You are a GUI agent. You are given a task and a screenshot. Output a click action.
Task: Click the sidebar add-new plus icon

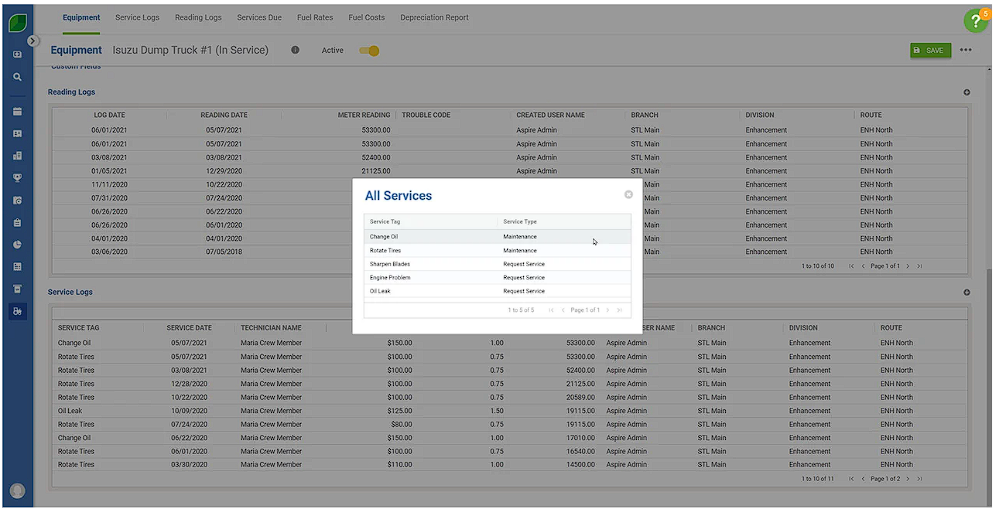[17, 54]
